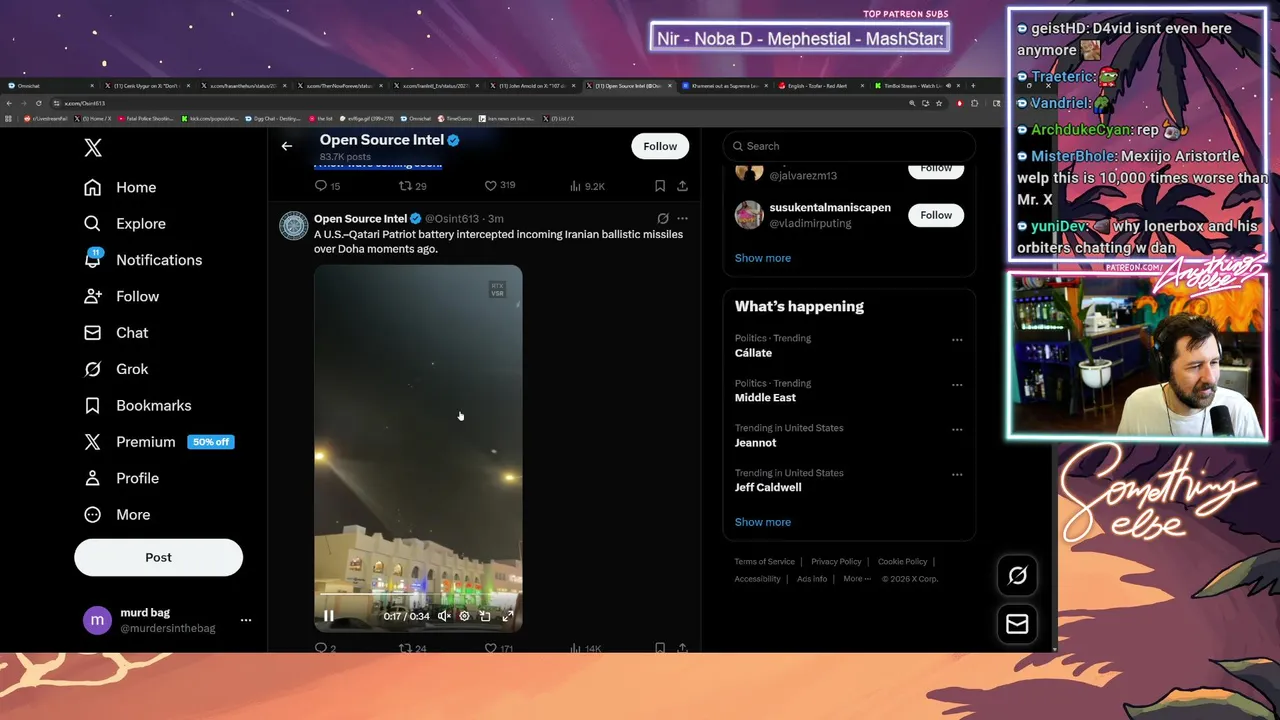This screenshot has height=720, width=1280.
Task: Open Notifications with 11 badge
Action: click(x=143, y=260)
